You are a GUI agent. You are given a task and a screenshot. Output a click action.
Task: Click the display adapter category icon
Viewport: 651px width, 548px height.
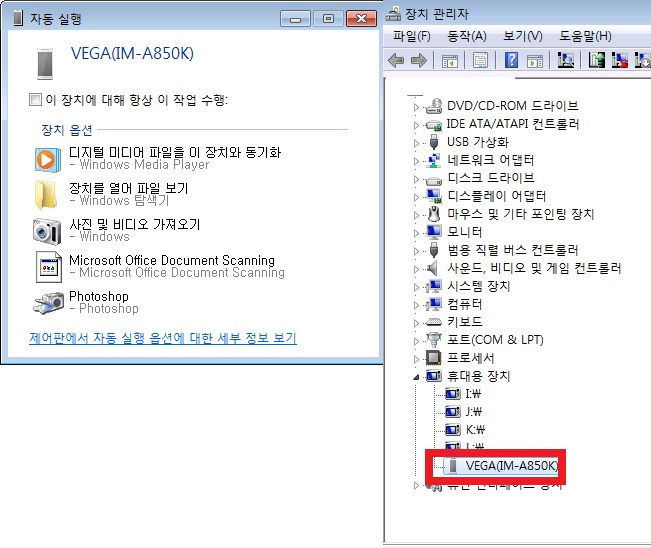click(x=434, y=196)
